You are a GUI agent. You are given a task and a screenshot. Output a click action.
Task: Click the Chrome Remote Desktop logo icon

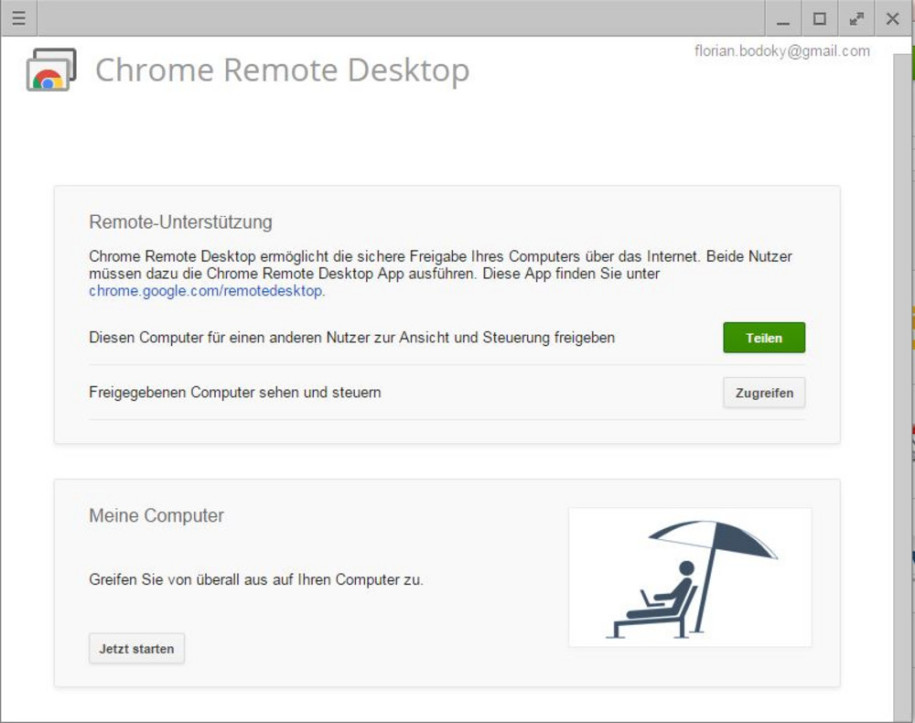51,69
